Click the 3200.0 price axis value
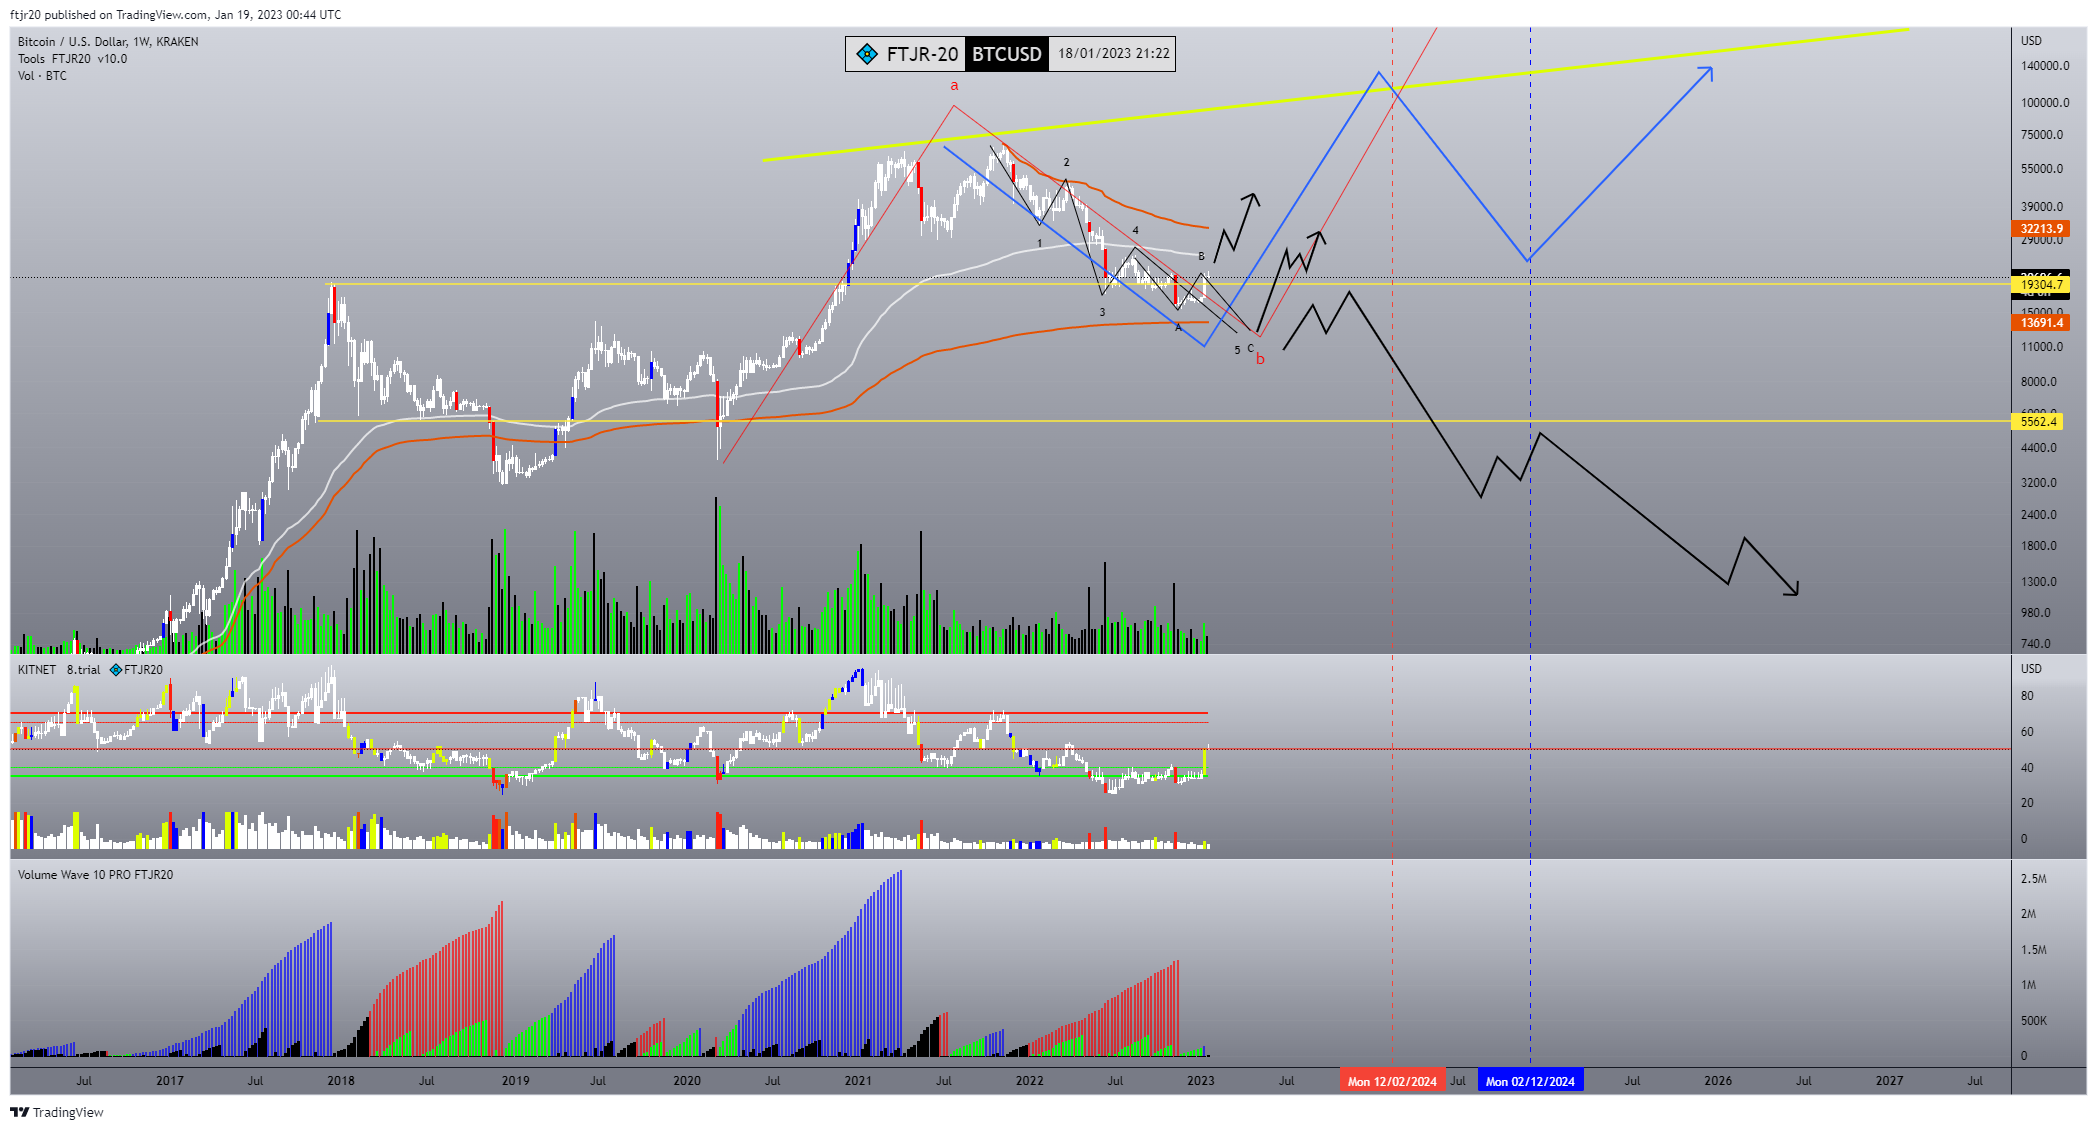Viewport: 2097px width, 1130px height. [2039, 483]
